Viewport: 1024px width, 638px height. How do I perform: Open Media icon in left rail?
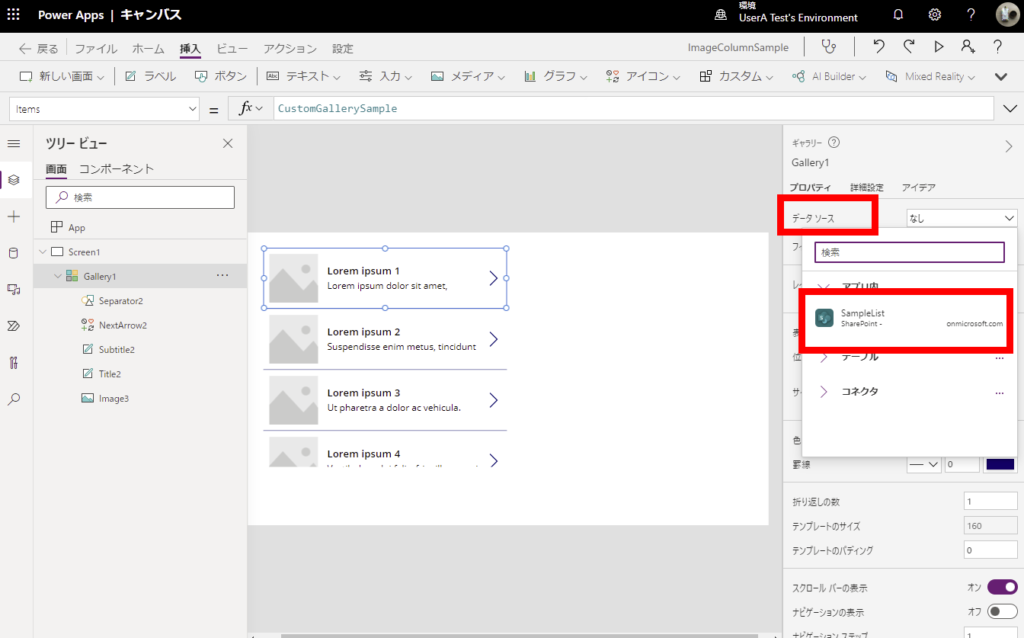(14, 289)
